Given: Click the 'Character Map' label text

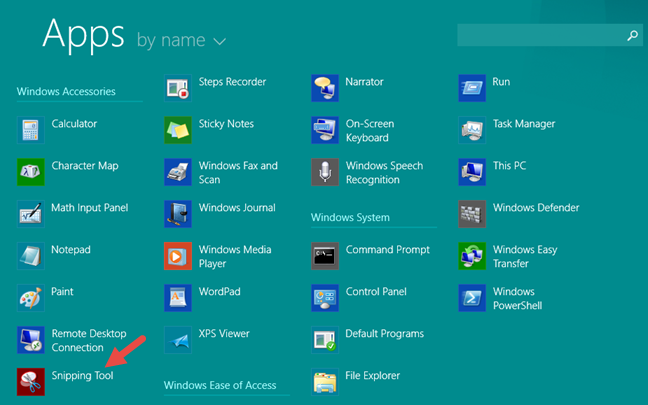Looking at the screenshot, I should coord(85,166).
